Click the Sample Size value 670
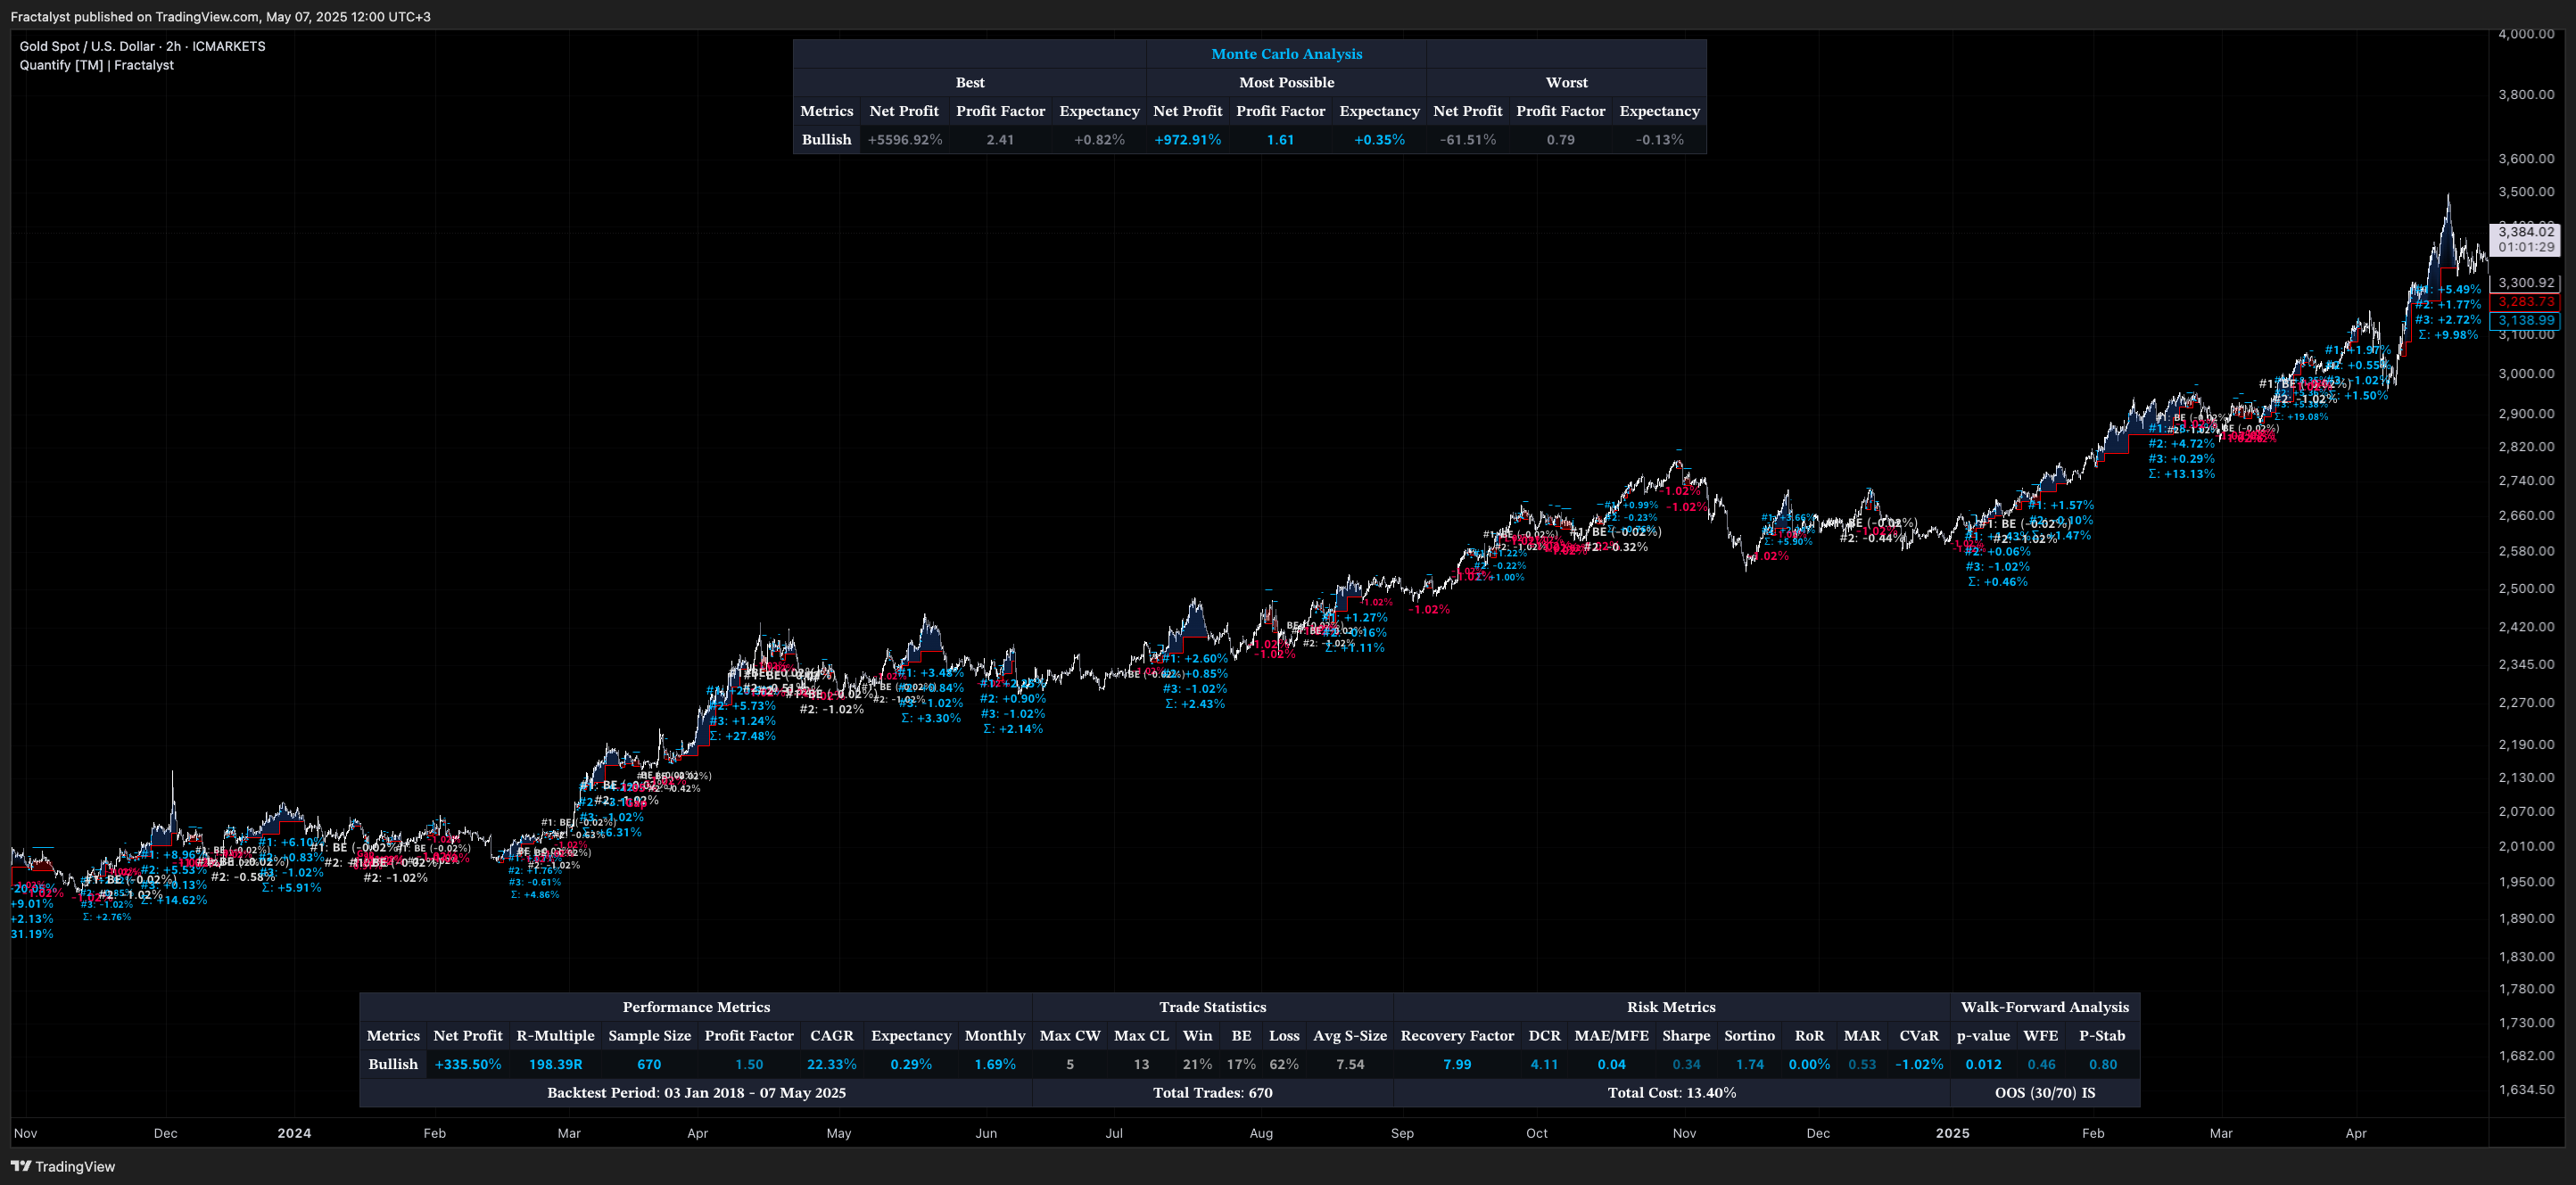Screen dimensions: 2576x1185 coord(649,1064)
